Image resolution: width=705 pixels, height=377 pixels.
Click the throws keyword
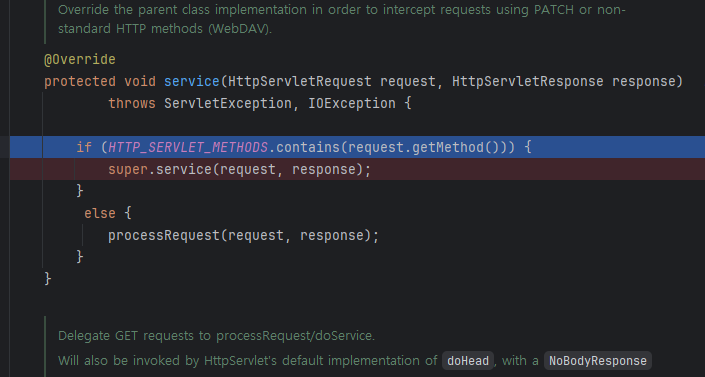[132, 103]
